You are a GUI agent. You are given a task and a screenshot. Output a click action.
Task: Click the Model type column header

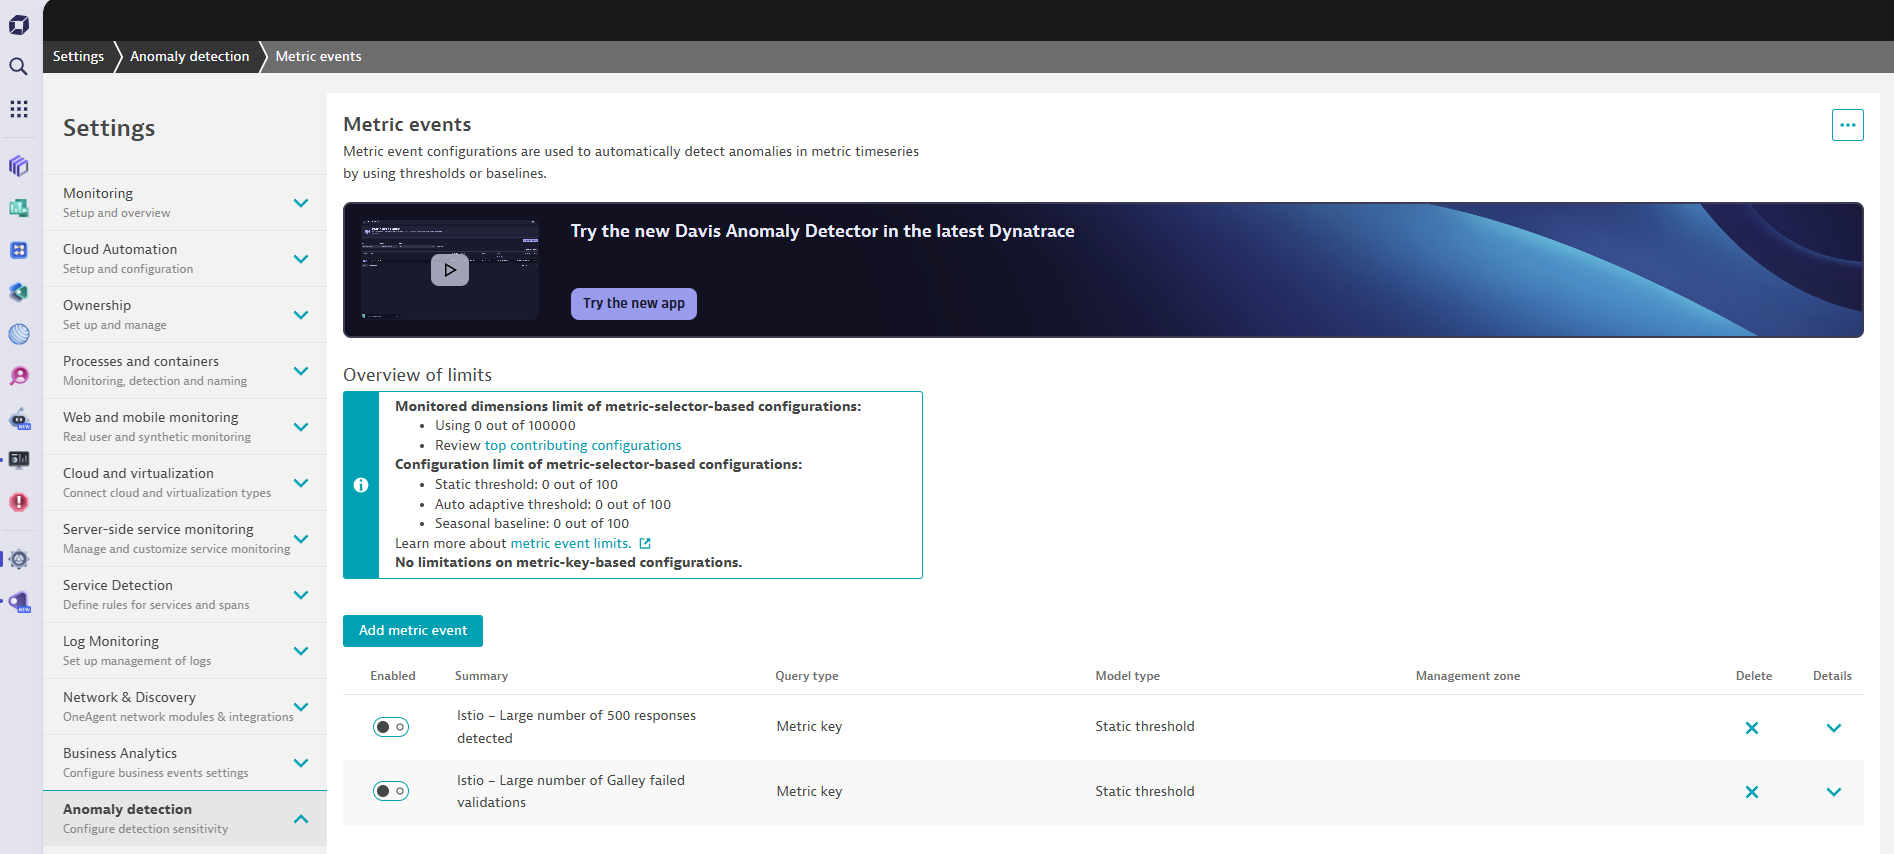coord(1127,676)
